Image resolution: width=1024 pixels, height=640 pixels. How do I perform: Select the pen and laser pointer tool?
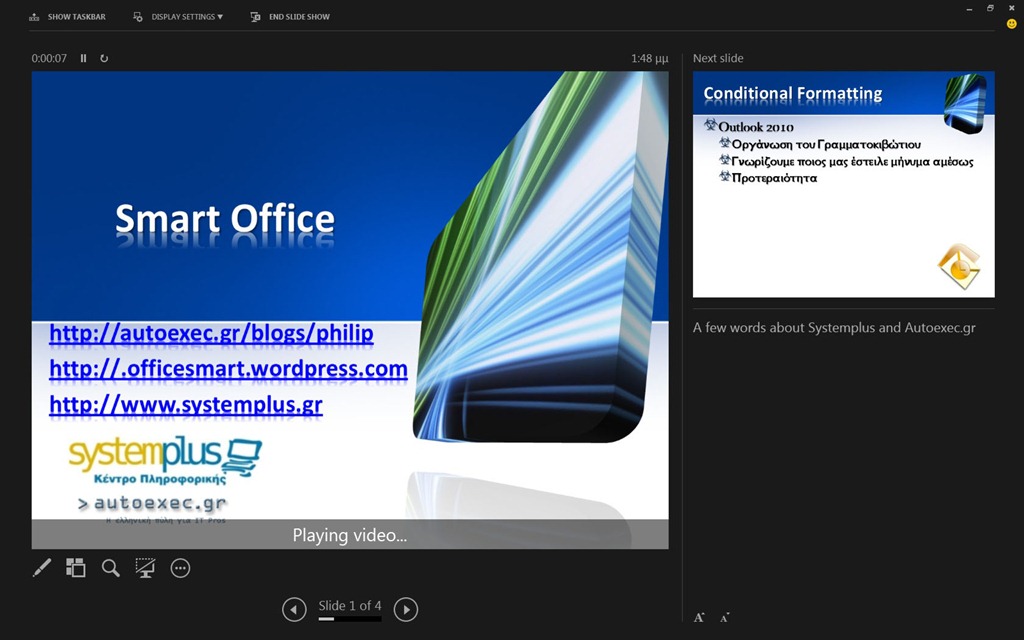(42, 568)
